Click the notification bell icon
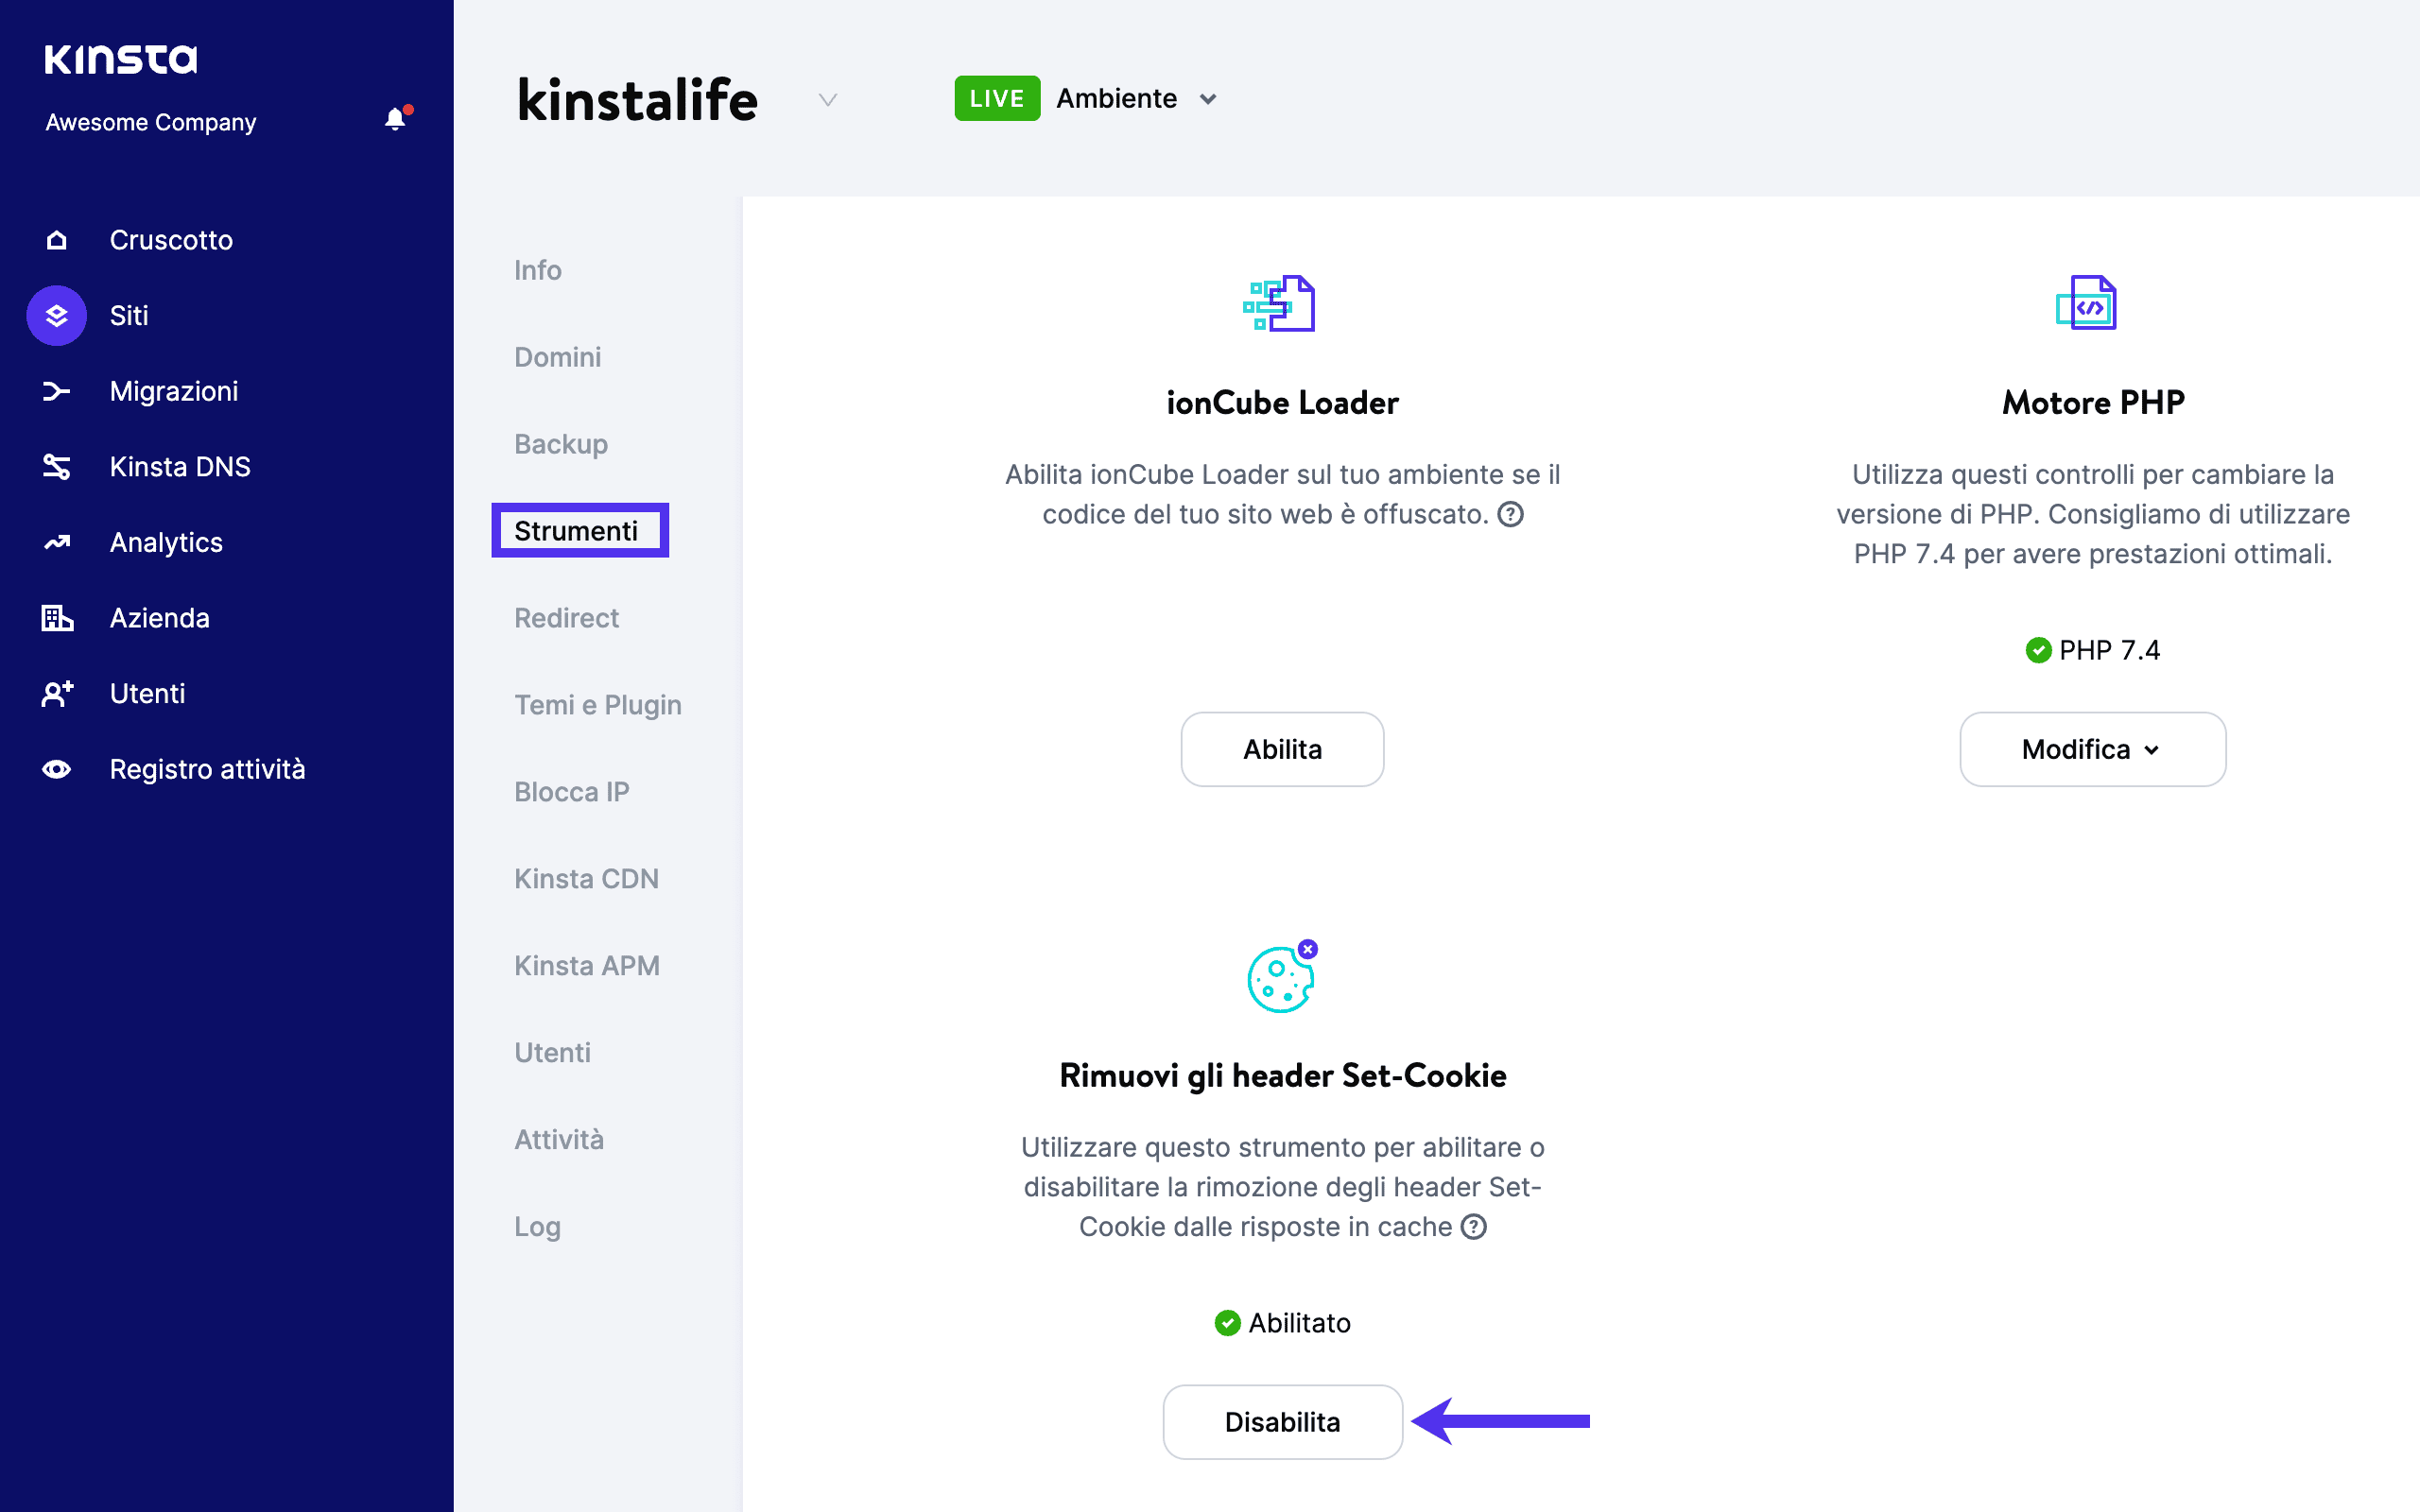 click(396, 120)
